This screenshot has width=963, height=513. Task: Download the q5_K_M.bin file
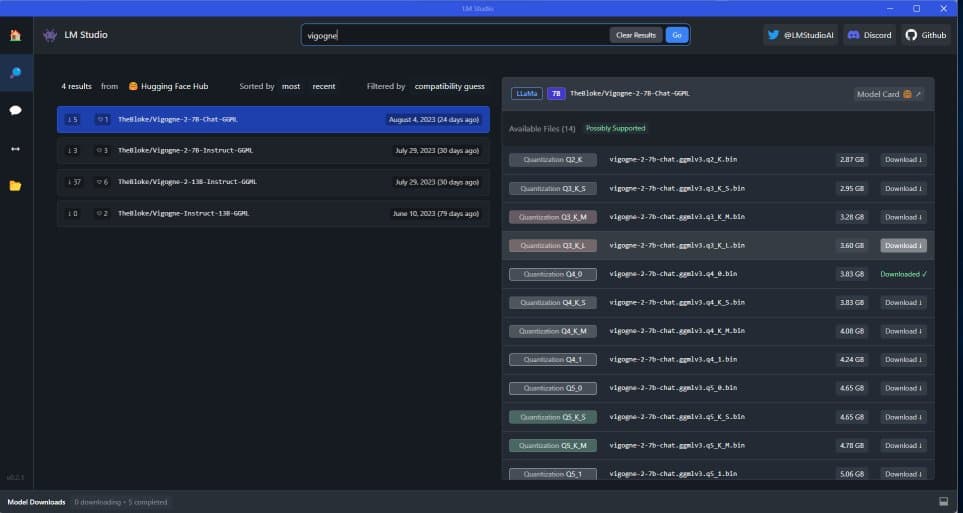(x=903, y=445)
